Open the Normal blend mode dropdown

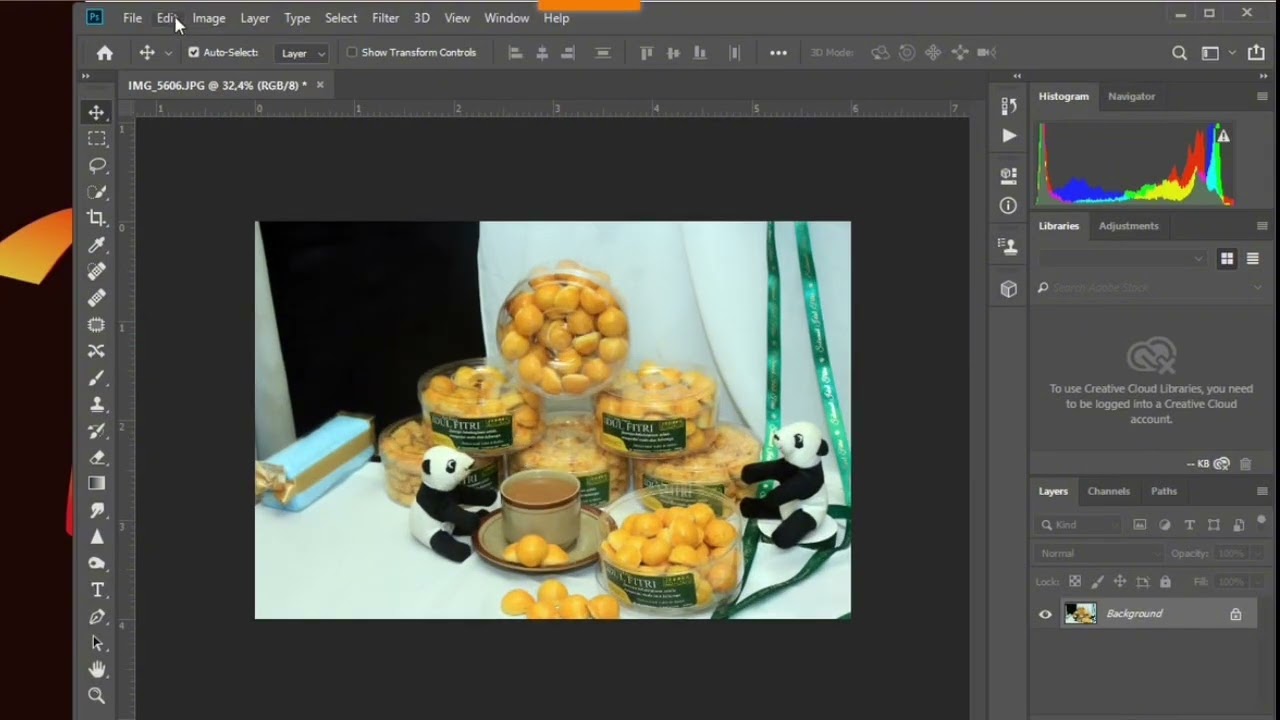(x=1100, y=553)
